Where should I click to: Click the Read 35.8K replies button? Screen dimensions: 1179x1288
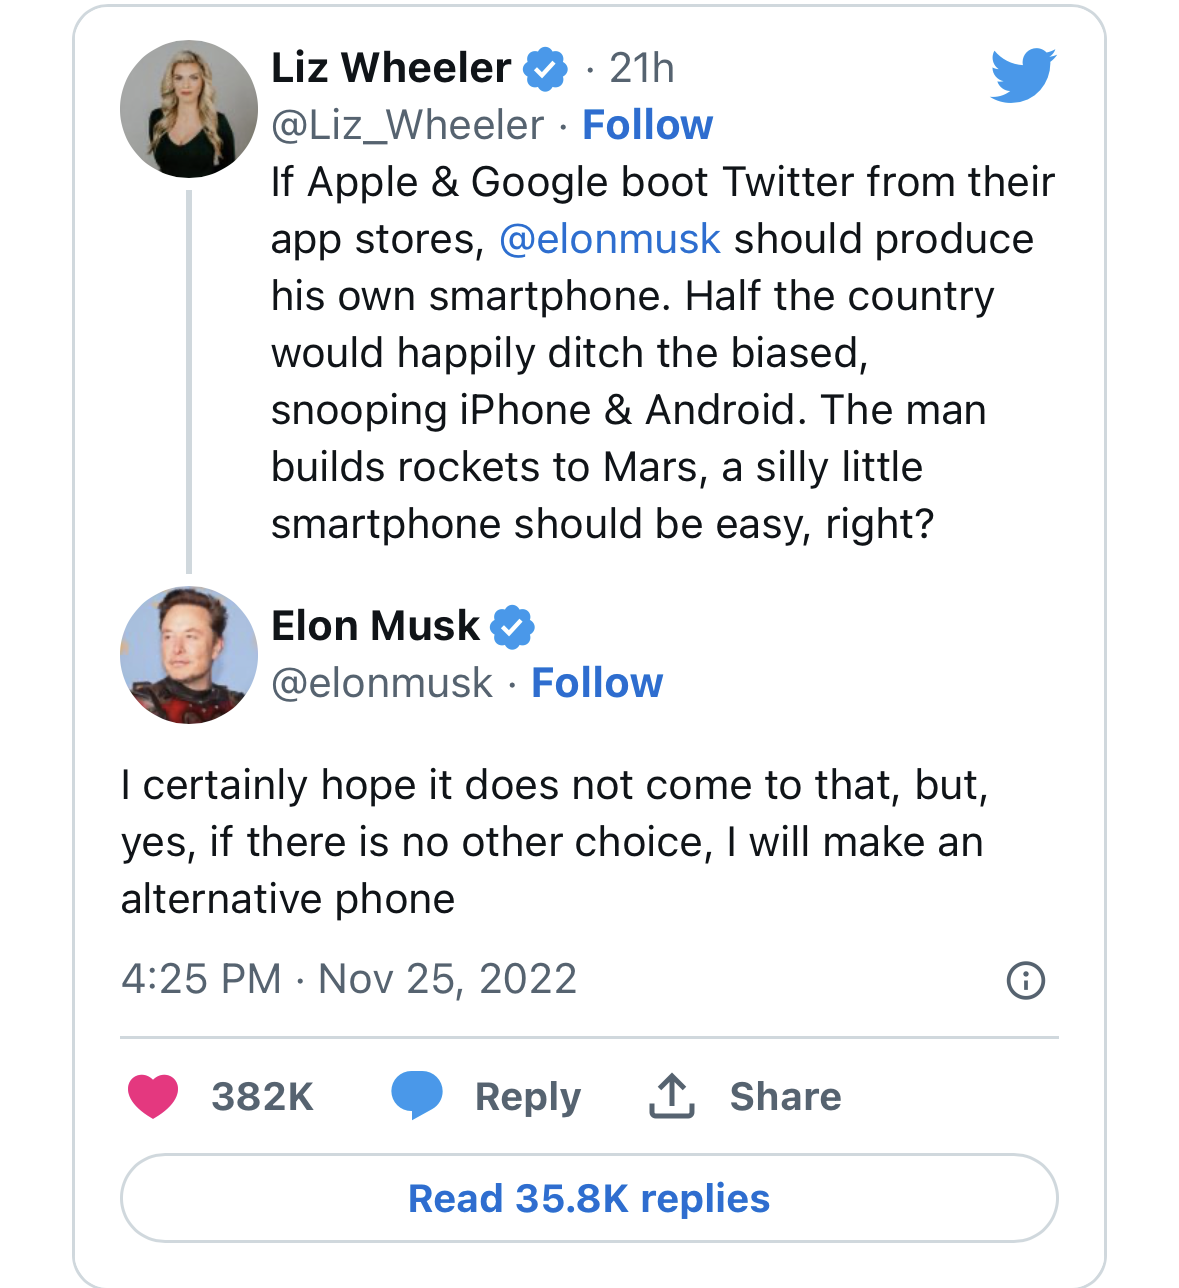coord(589,1198)
